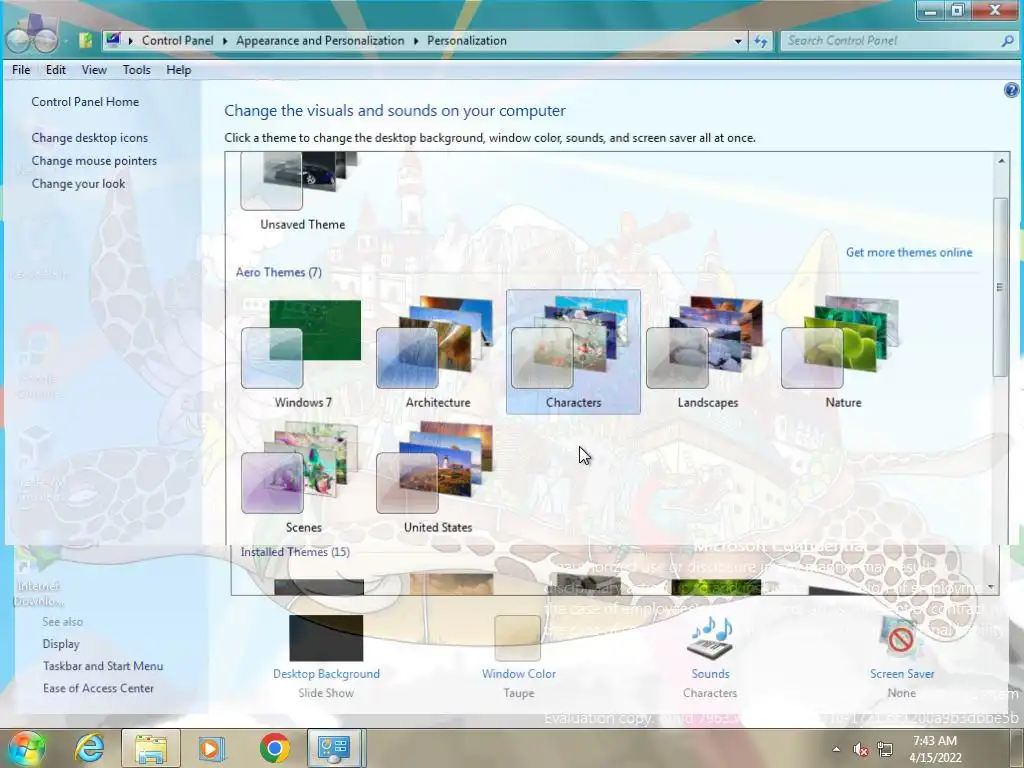Apply the Nature theme
Screen dimensions: 1024x768
point(842,353)
